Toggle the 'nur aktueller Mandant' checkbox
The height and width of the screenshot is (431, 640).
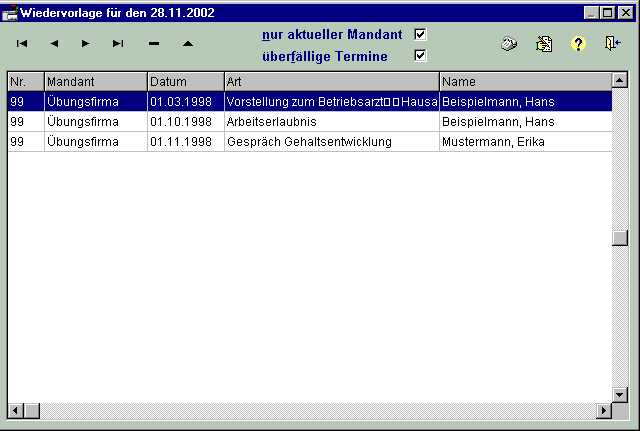[420, 34]
